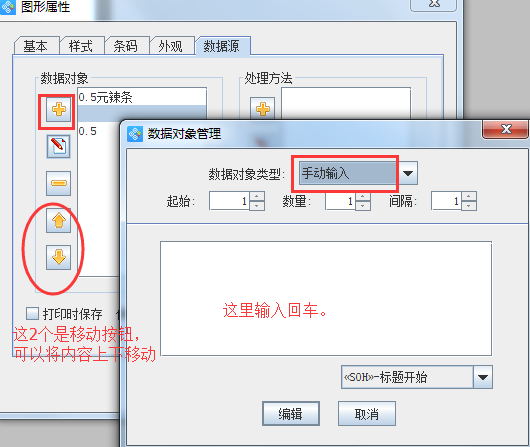Viewport: 530px width, 447px height.
Task: Remove data object with minus icon
Action: [58, 183]
